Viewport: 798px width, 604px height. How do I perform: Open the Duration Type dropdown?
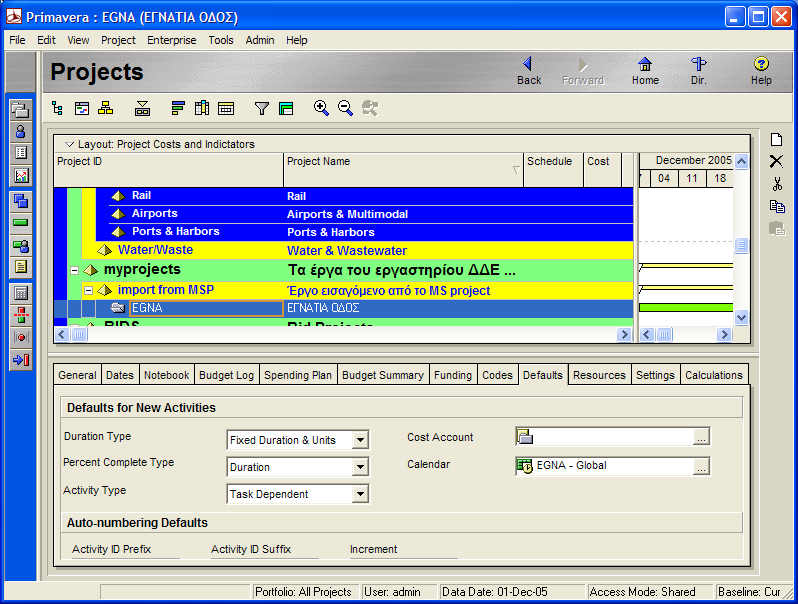(360, 440)
